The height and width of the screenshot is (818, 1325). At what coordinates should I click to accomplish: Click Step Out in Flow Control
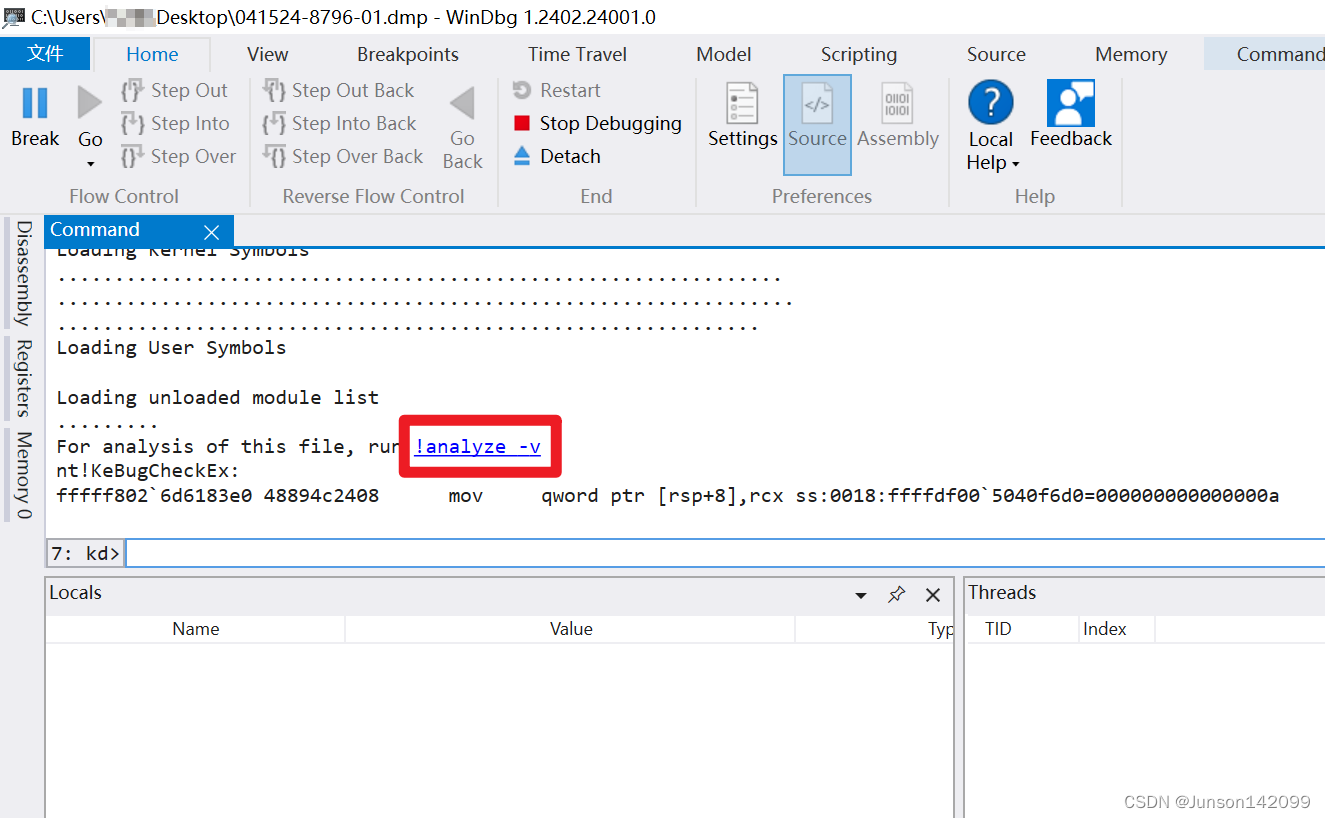pyautogui.click(x=175, y=91)
